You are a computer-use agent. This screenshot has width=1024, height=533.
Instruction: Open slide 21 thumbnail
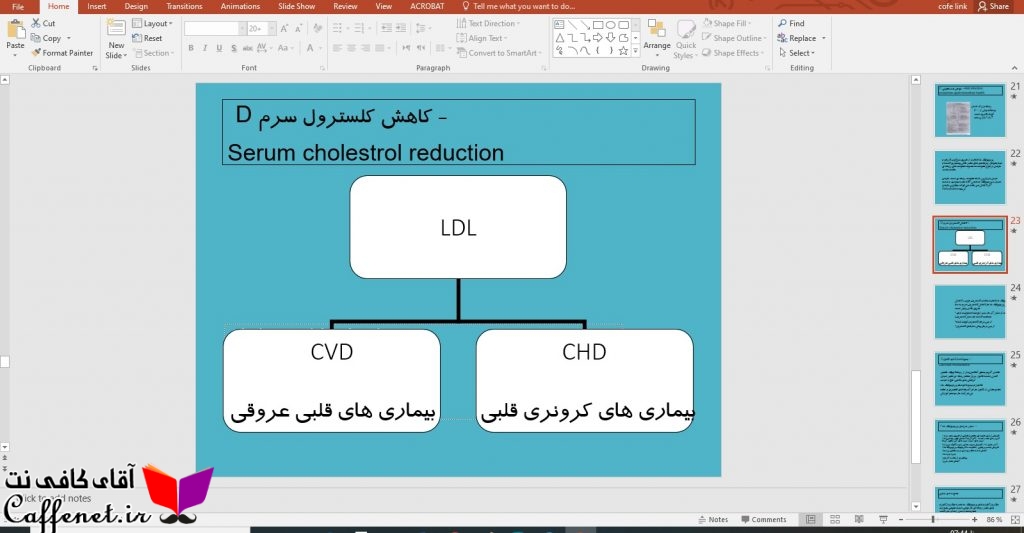(970, 110)
